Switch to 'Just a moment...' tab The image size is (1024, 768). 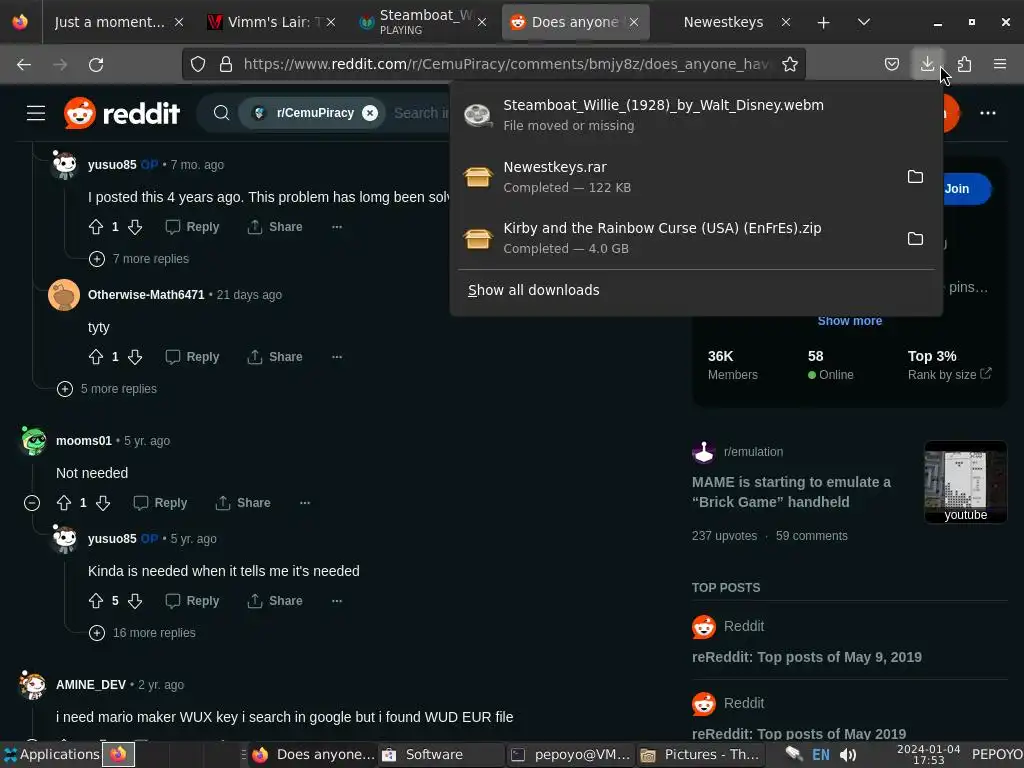[110, 22]
